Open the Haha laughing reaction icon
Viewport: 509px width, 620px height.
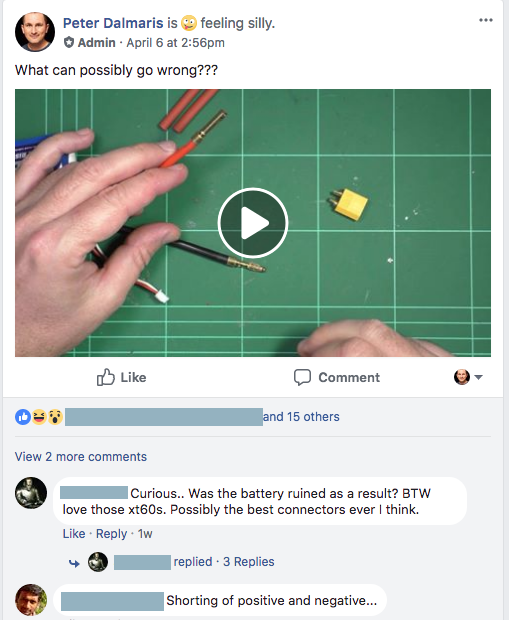point(39,417)
